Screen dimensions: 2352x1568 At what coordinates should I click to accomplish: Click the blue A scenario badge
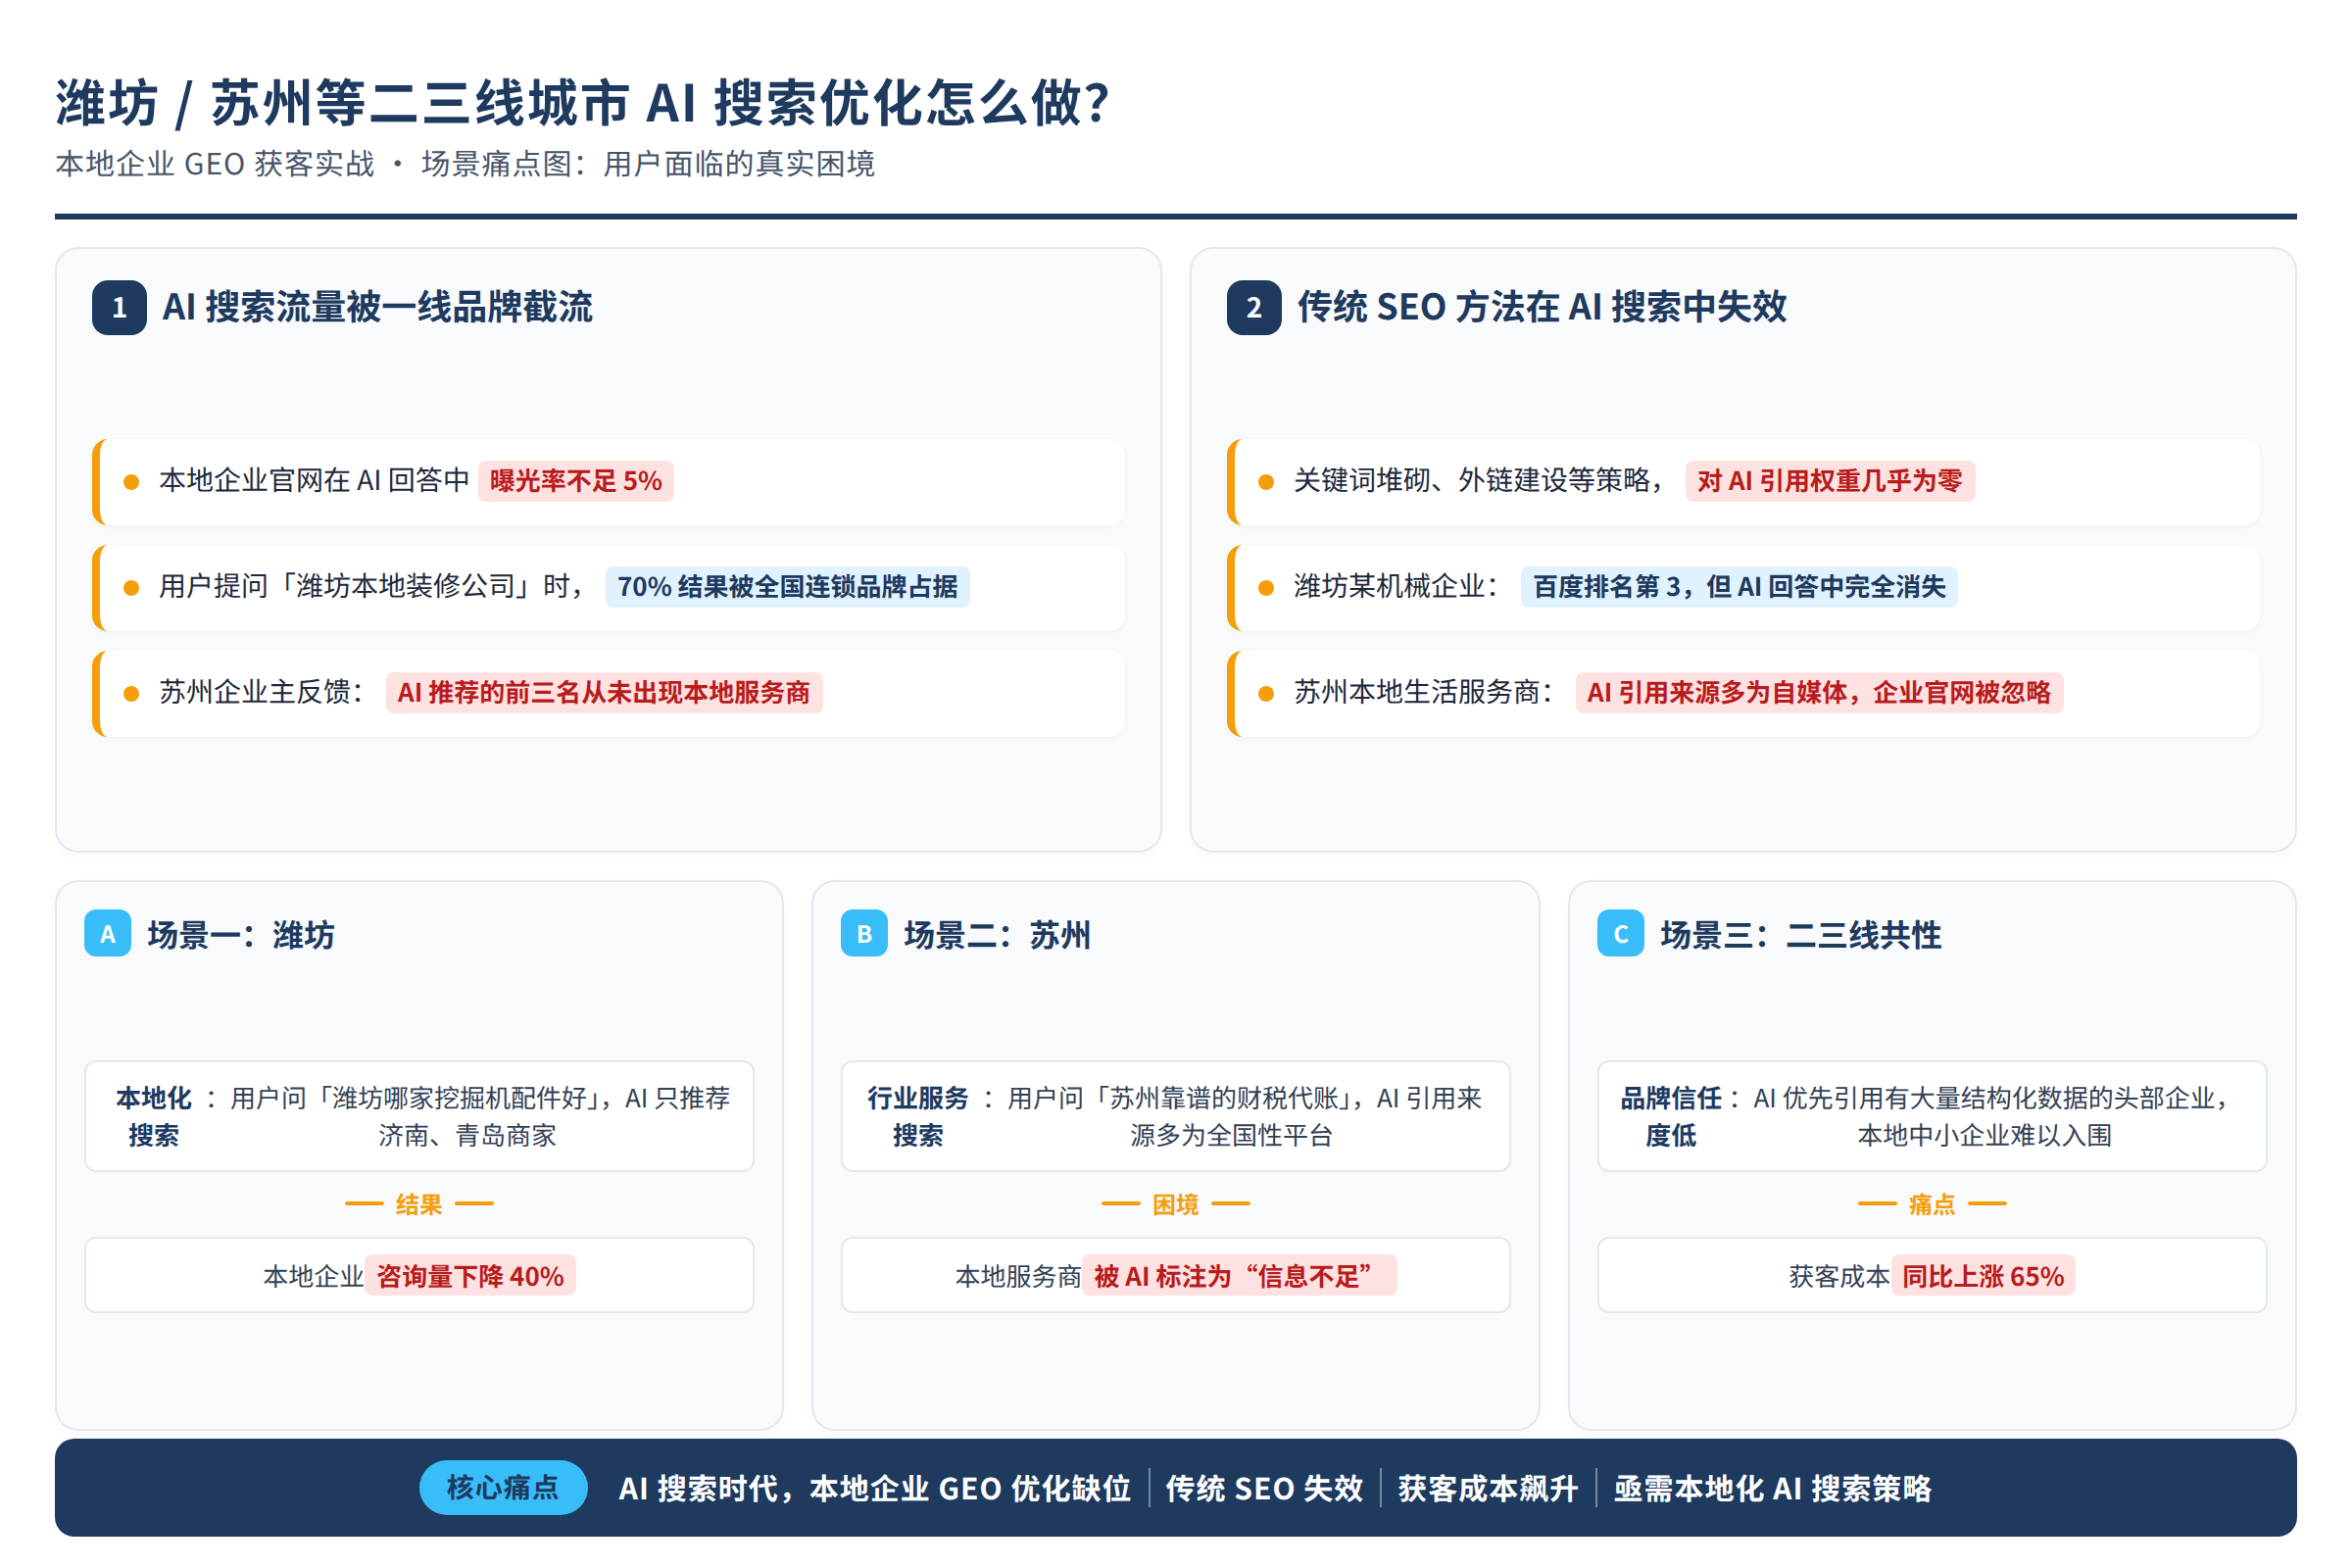(x=108, y=933)
